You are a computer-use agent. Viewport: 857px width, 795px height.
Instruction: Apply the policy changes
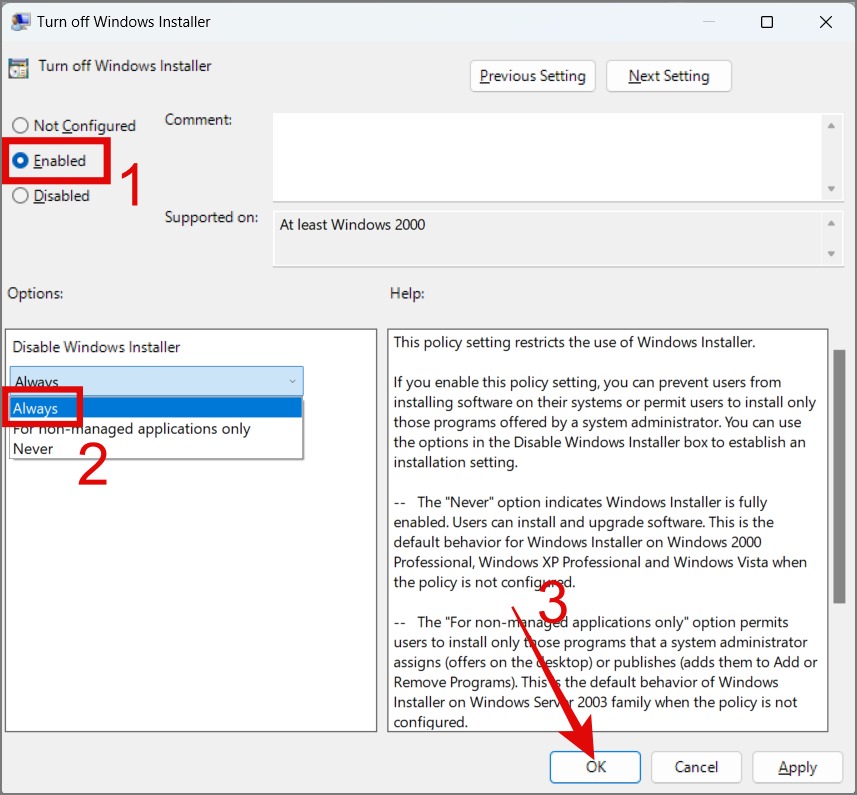pyautogui.click(x=797, y=767)
